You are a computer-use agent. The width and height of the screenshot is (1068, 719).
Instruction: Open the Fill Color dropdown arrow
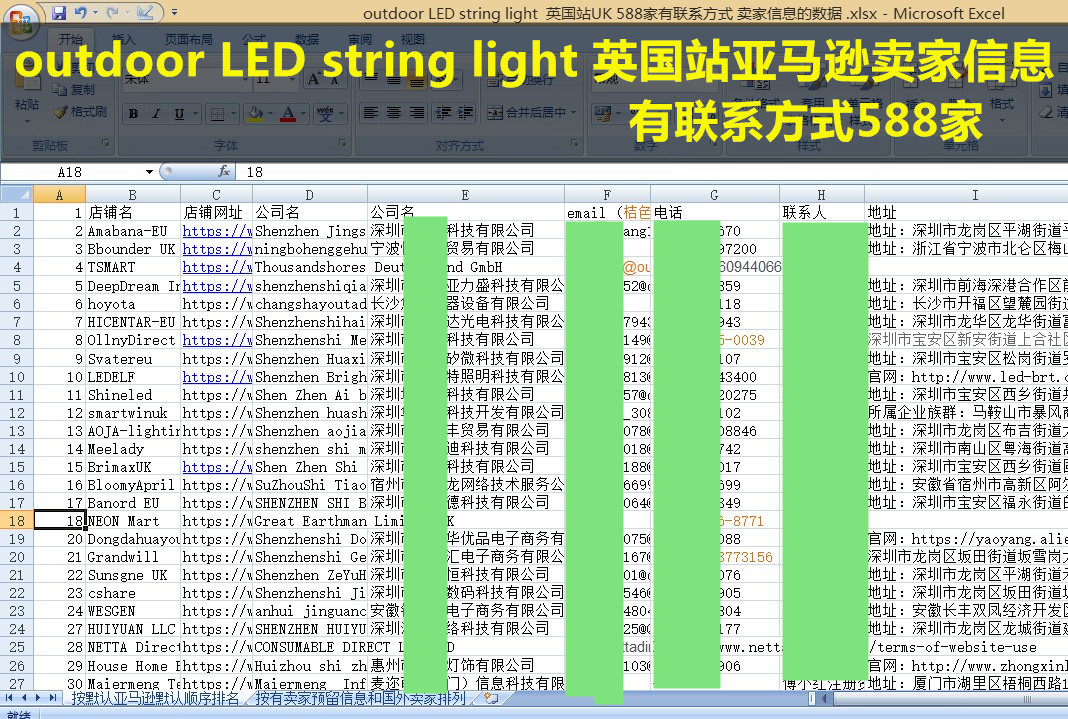pyautogui.click(x=270, y=114)
